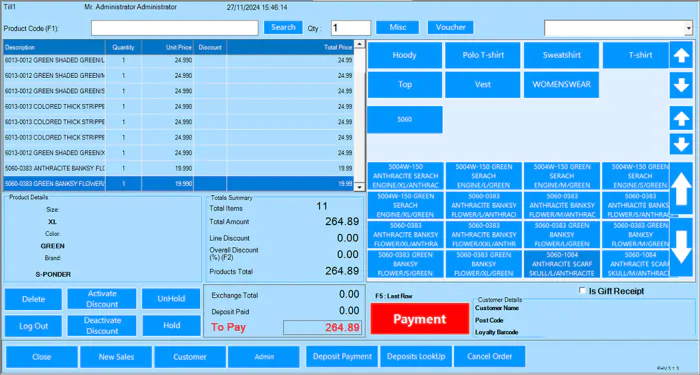Click the Voucher button
This screenshot has height=375, width=700.
tap(450, 27)
